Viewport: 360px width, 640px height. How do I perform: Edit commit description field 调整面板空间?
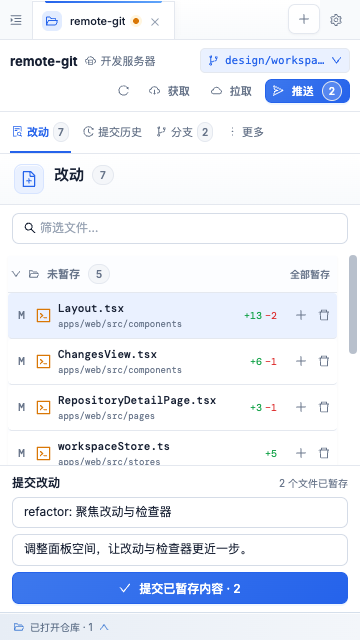pyautogui.click(x=180, y=550)
